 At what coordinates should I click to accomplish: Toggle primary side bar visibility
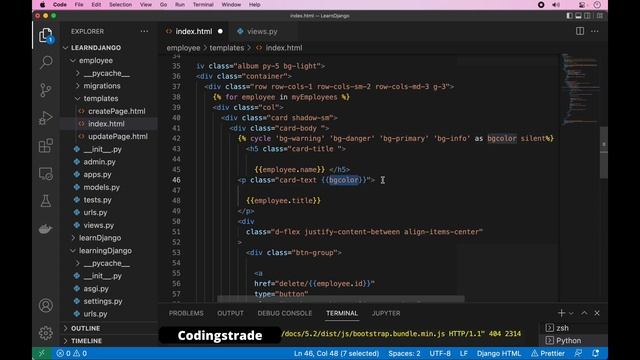(569, 16)
